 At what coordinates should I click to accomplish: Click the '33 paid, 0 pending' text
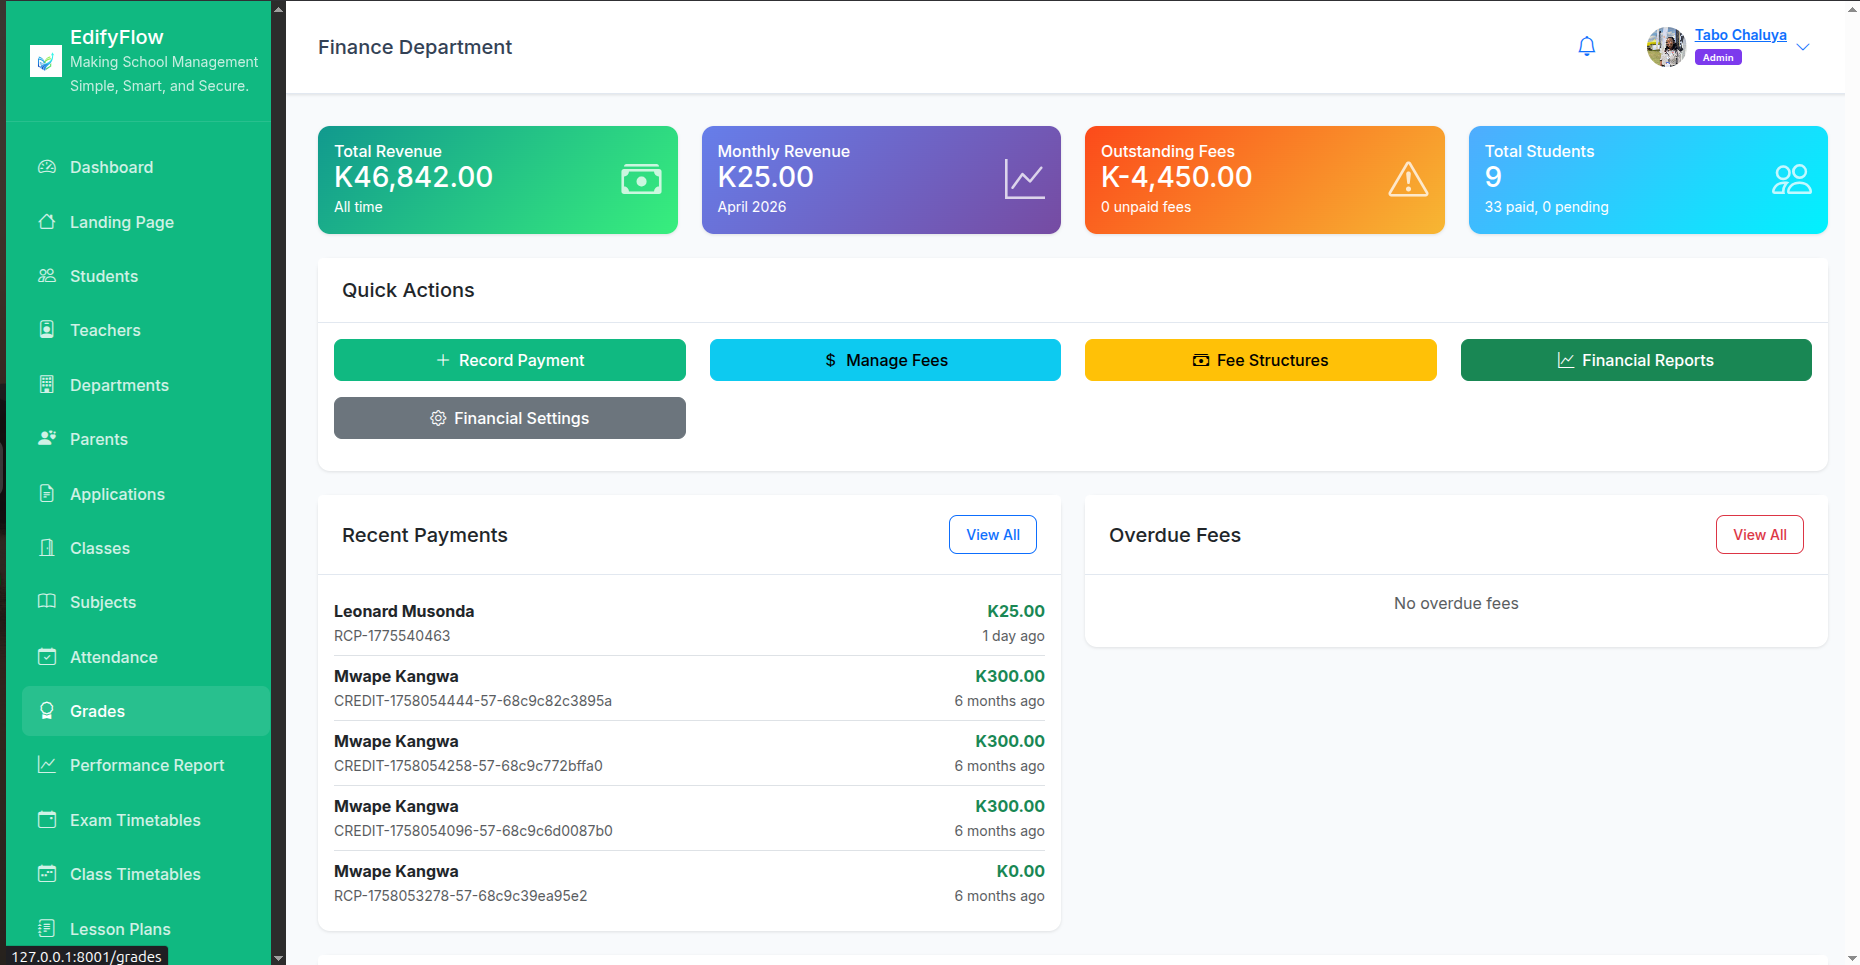pyautogui.click(x=1546, y=207)
